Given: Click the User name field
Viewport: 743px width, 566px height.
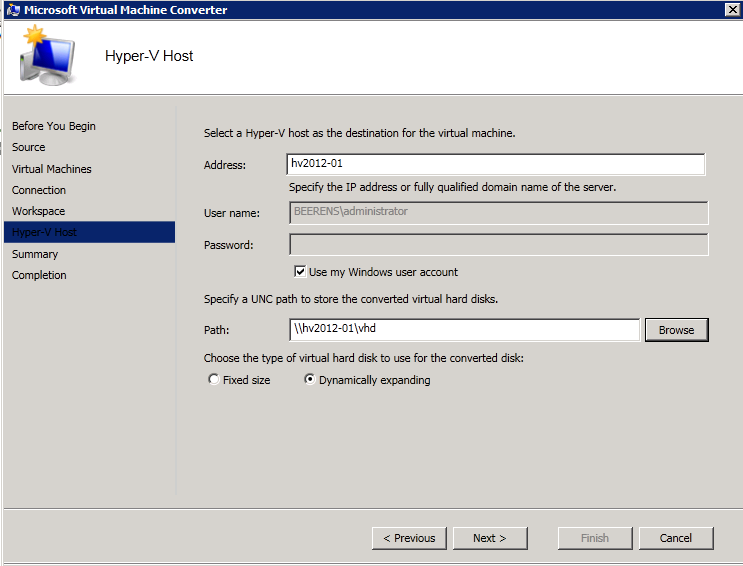Looking at the screenshot, I should coord(499,212).
